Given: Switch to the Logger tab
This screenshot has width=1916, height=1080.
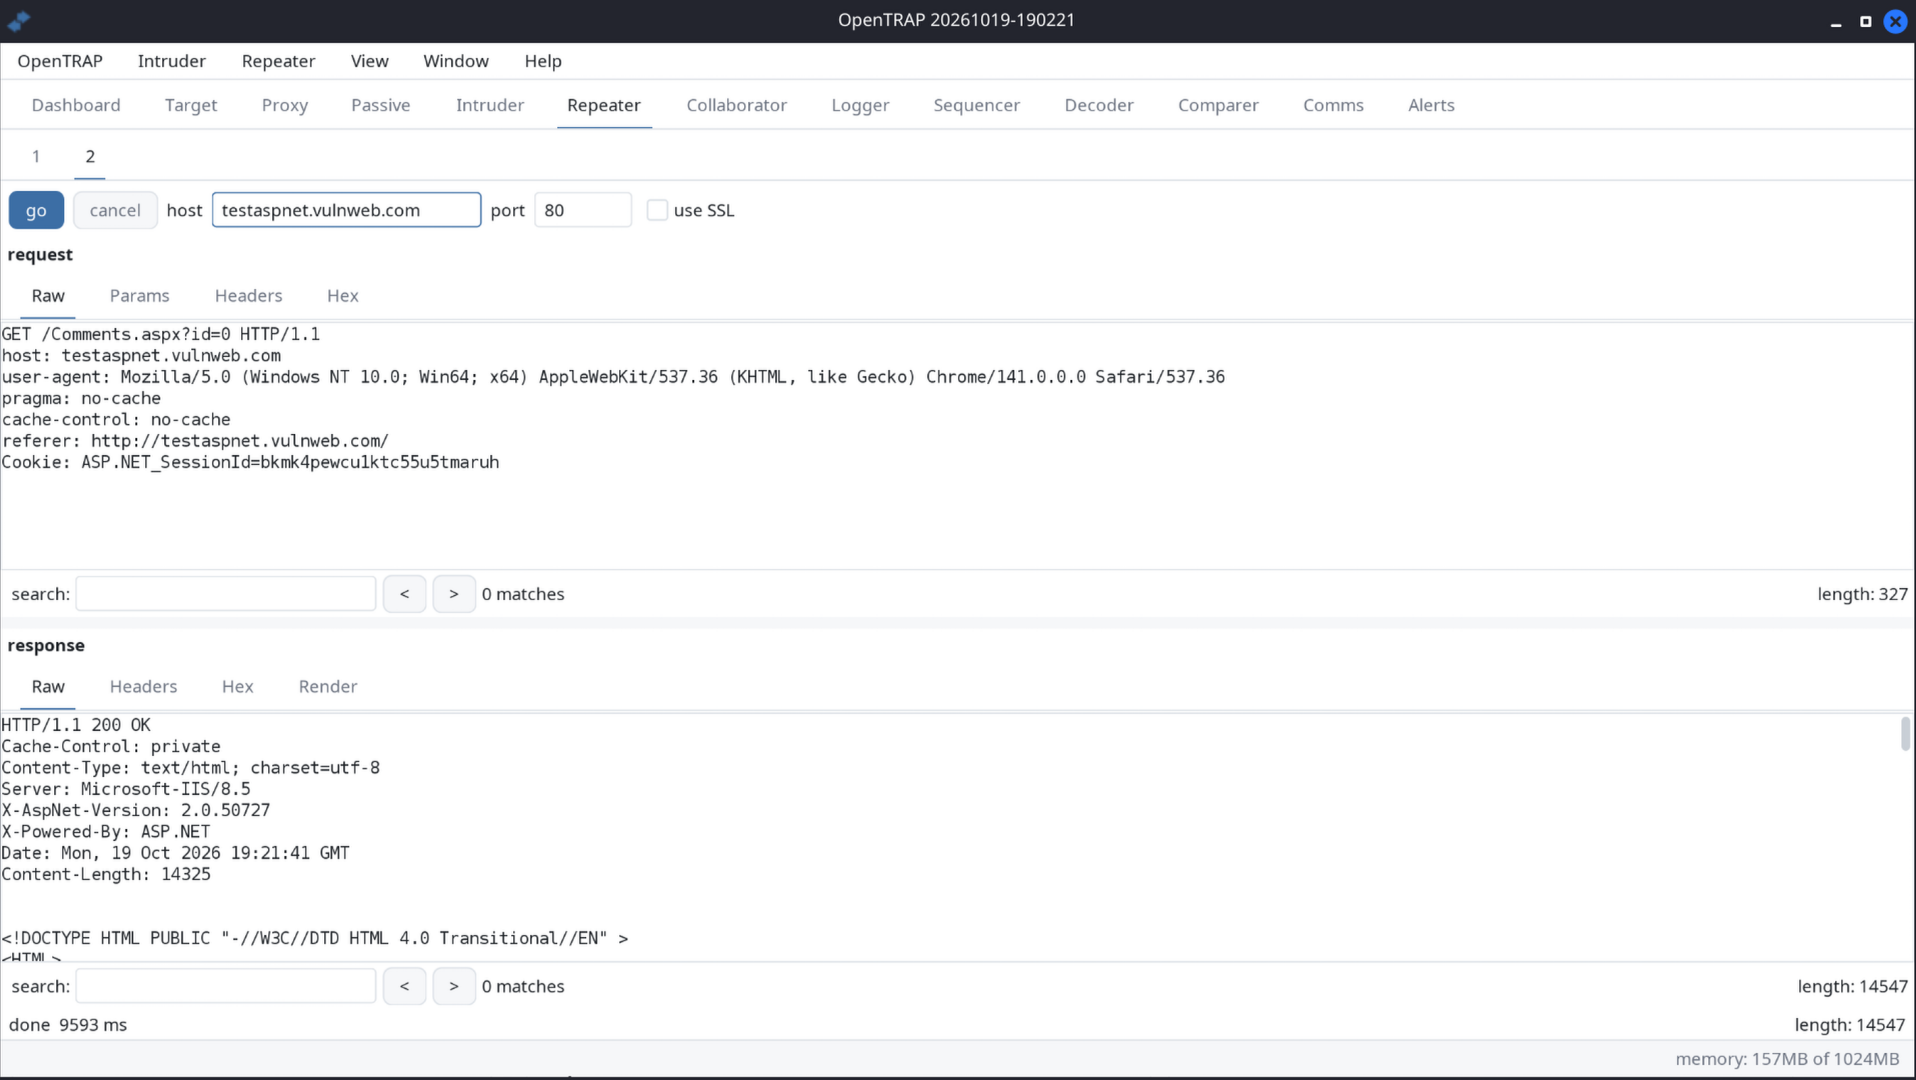Looking at the screenshot, I should pos(860,105).
